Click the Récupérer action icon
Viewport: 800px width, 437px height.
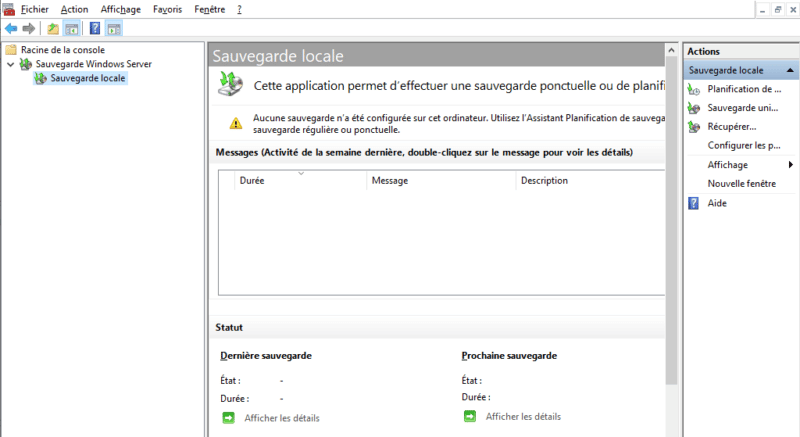point(694,127)
